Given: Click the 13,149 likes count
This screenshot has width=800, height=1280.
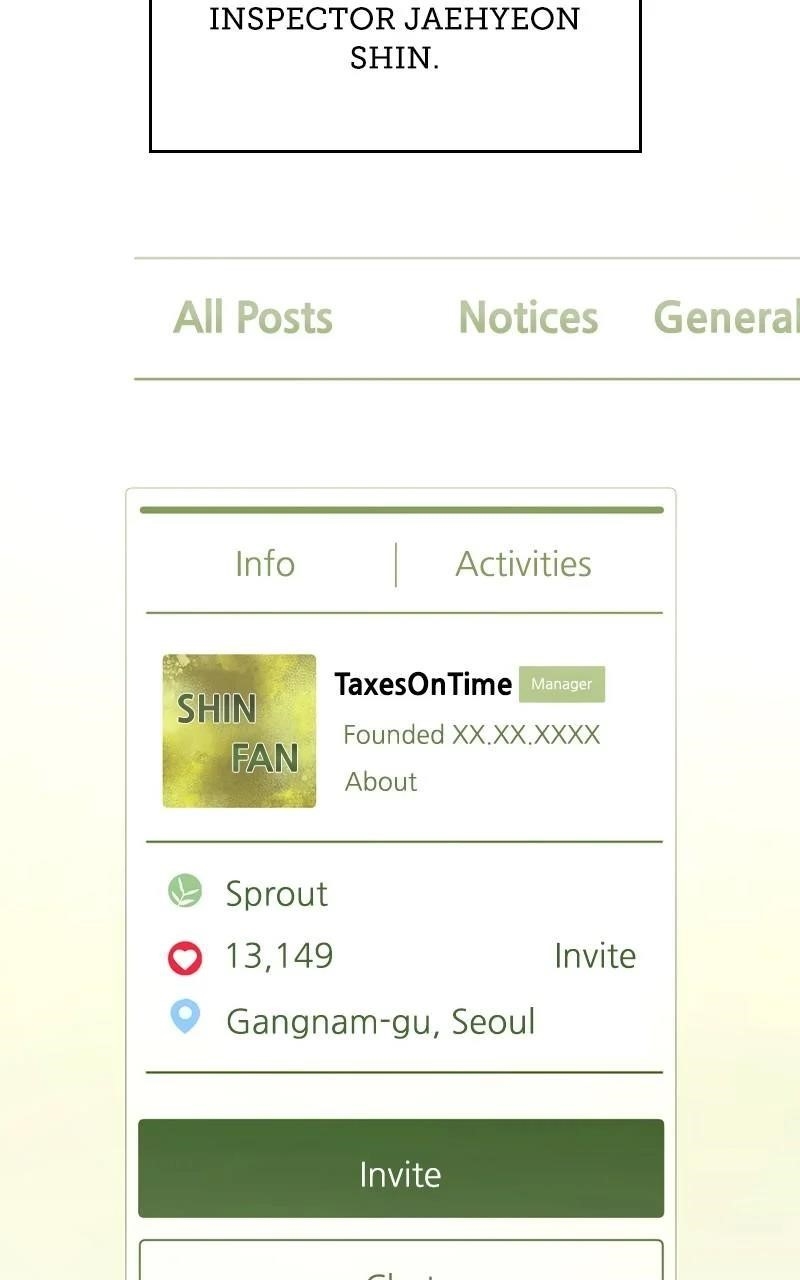Looking at the screenshot, I should coord(279,957).
